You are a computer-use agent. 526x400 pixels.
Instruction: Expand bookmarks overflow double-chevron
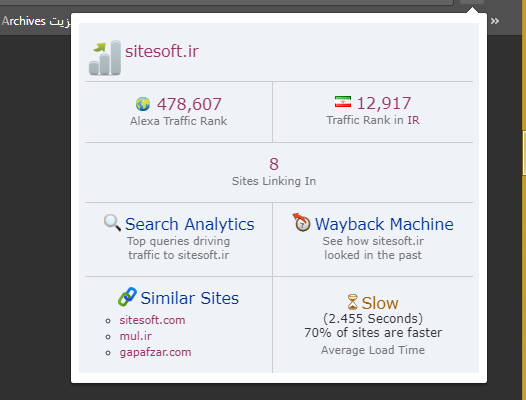495,21
